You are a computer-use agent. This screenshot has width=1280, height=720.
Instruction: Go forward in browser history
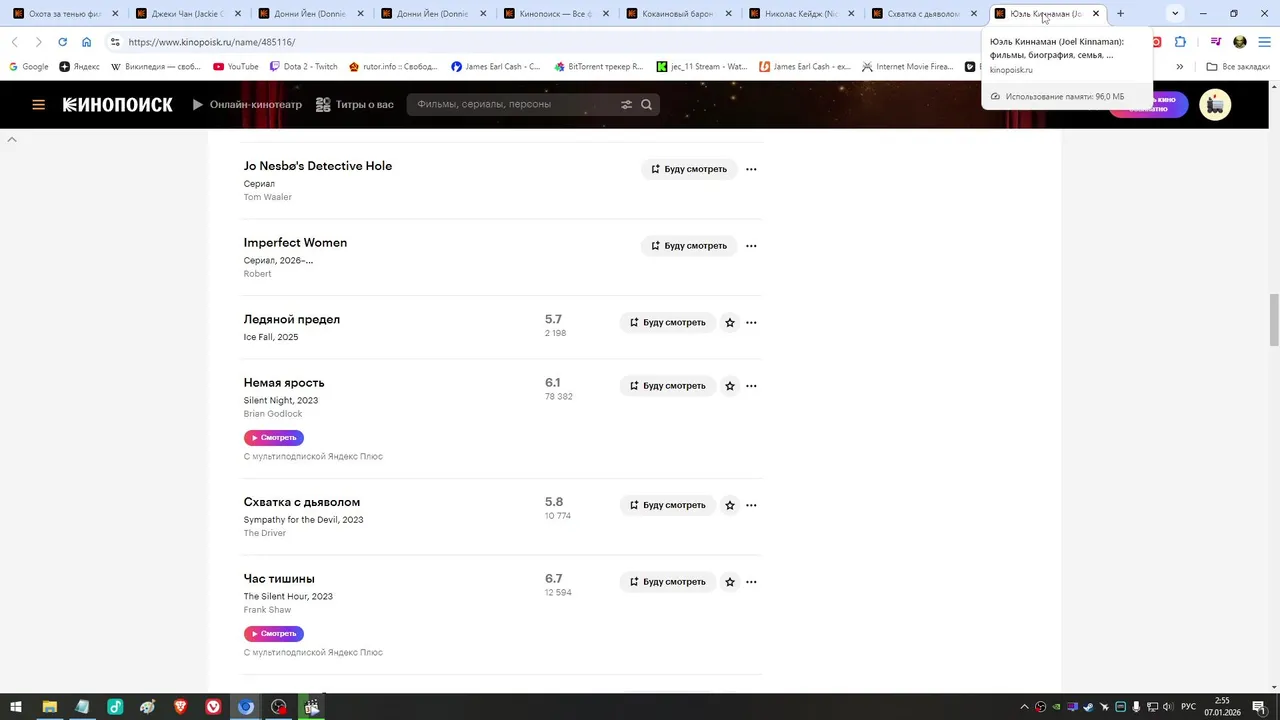click(x=38, y=42)
